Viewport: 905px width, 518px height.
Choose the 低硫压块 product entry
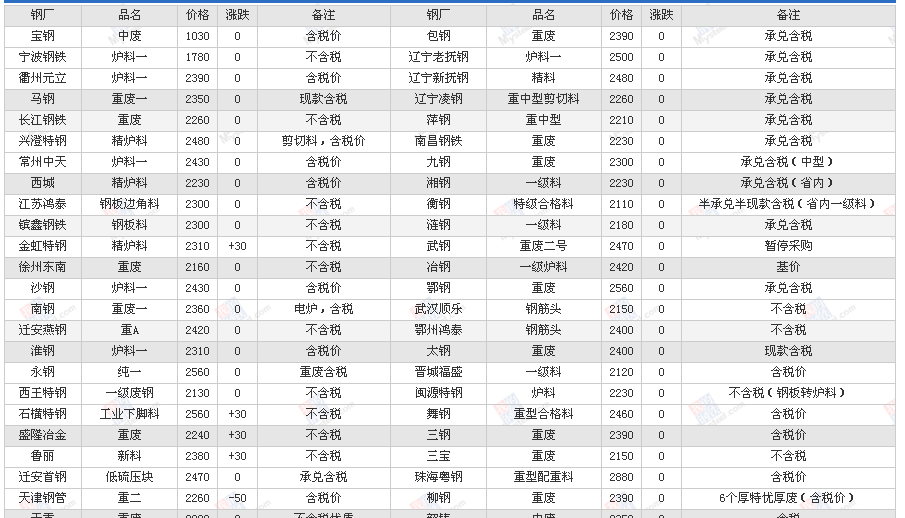(x=129, y=477)
